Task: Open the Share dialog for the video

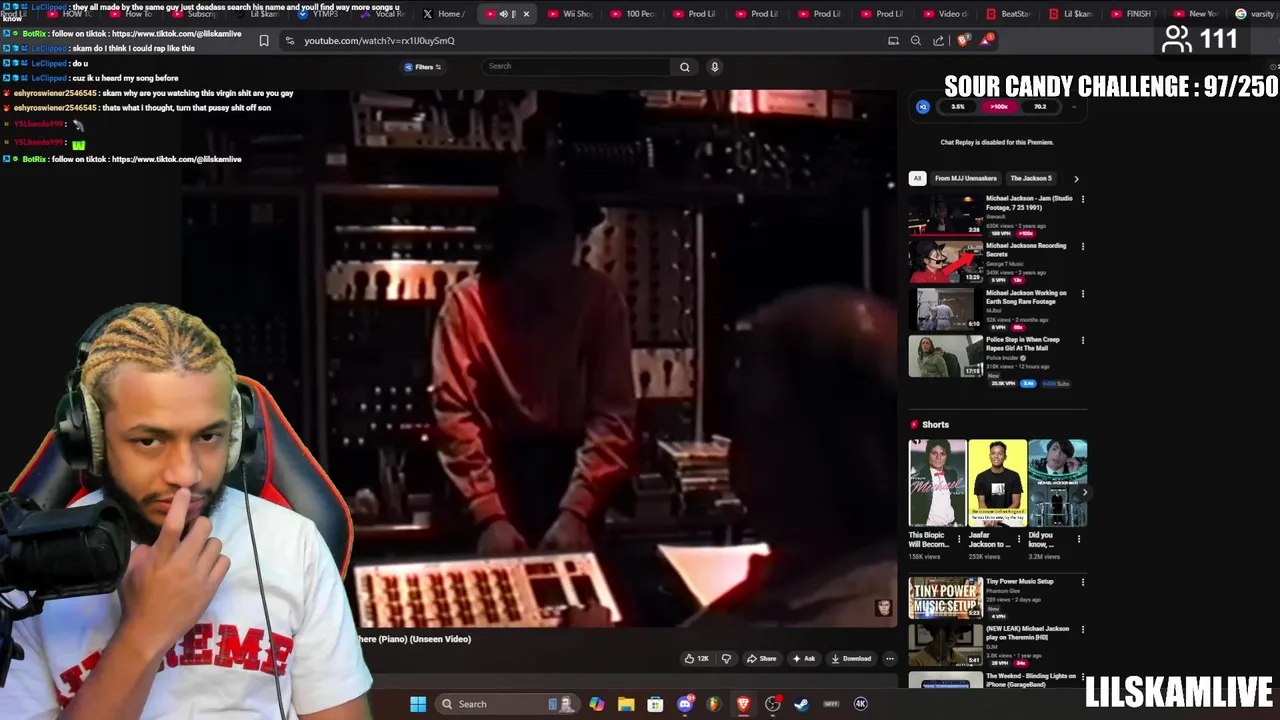Action: (x=762, y=658)
